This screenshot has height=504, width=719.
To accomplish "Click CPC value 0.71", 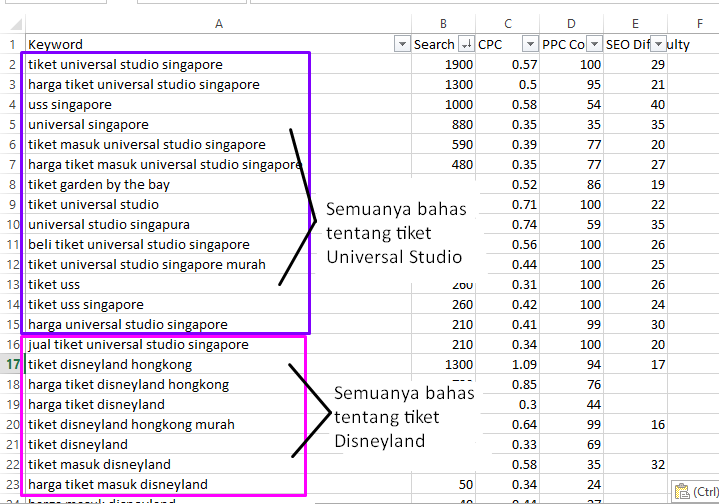I will click(508, 205).
